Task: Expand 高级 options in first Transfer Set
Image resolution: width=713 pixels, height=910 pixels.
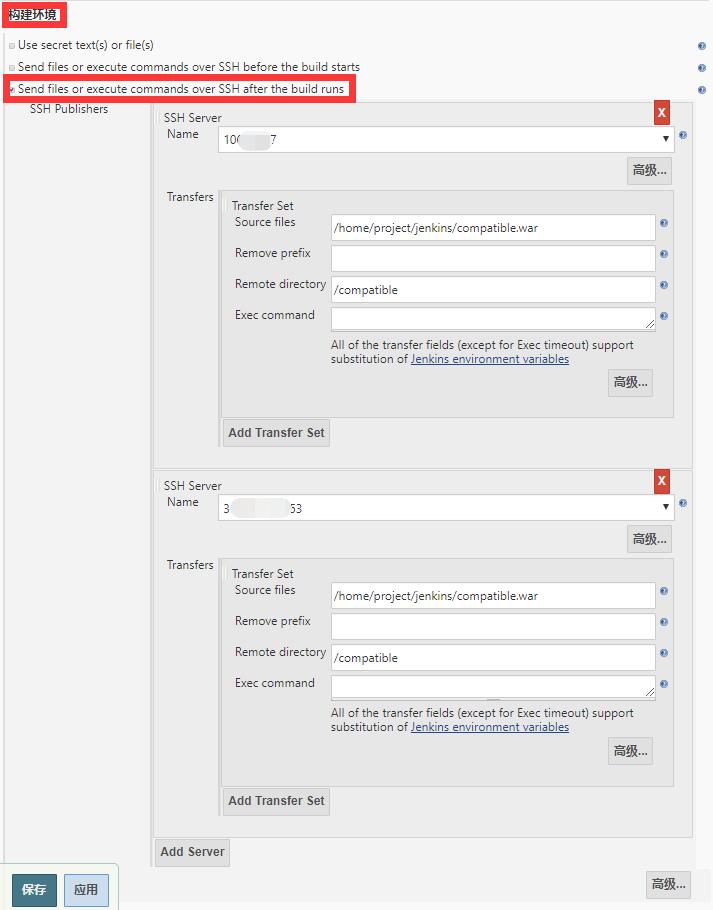Action: pos(630,382)
